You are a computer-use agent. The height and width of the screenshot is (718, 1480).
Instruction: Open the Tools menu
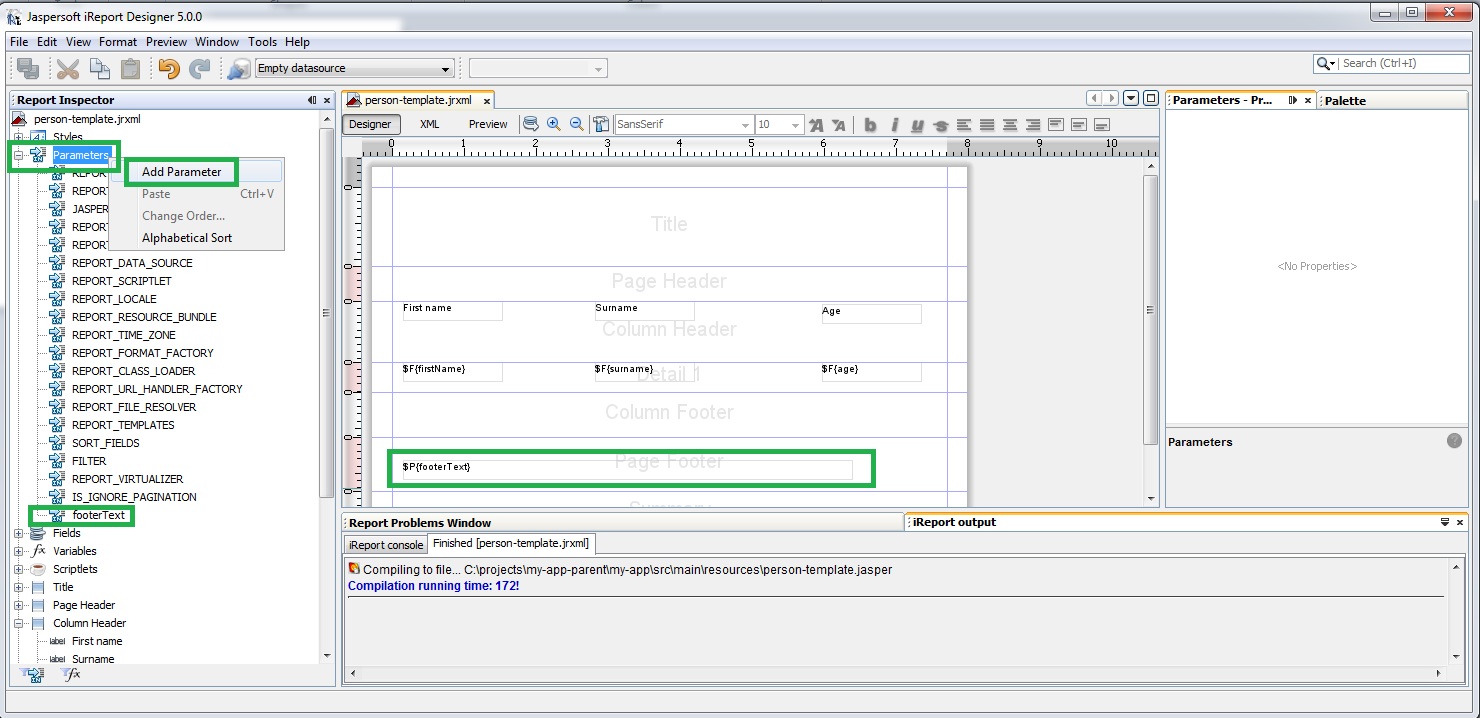pos(262,42)
